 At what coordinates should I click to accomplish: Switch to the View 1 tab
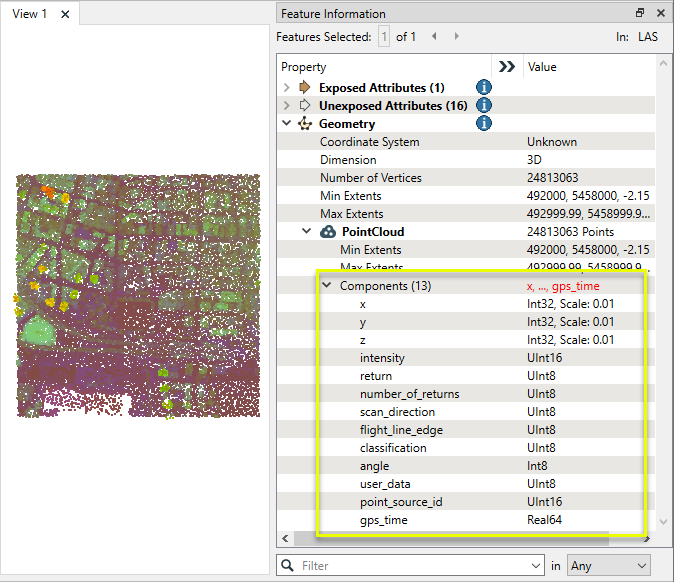pyautogui.click(x=29, y=14)
